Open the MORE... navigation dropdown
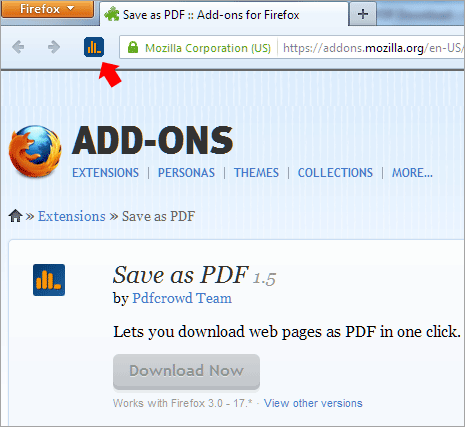The height and width of the screenshot is (427, 465). pos(412,173)
